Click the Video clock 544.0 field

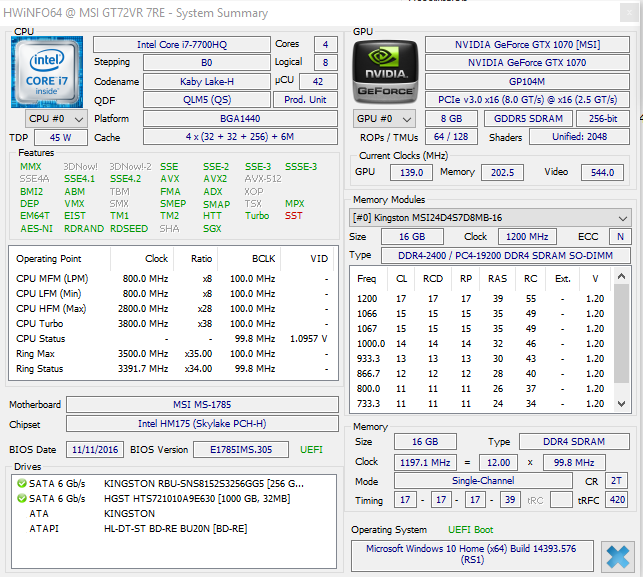click(x=602, y=173)
